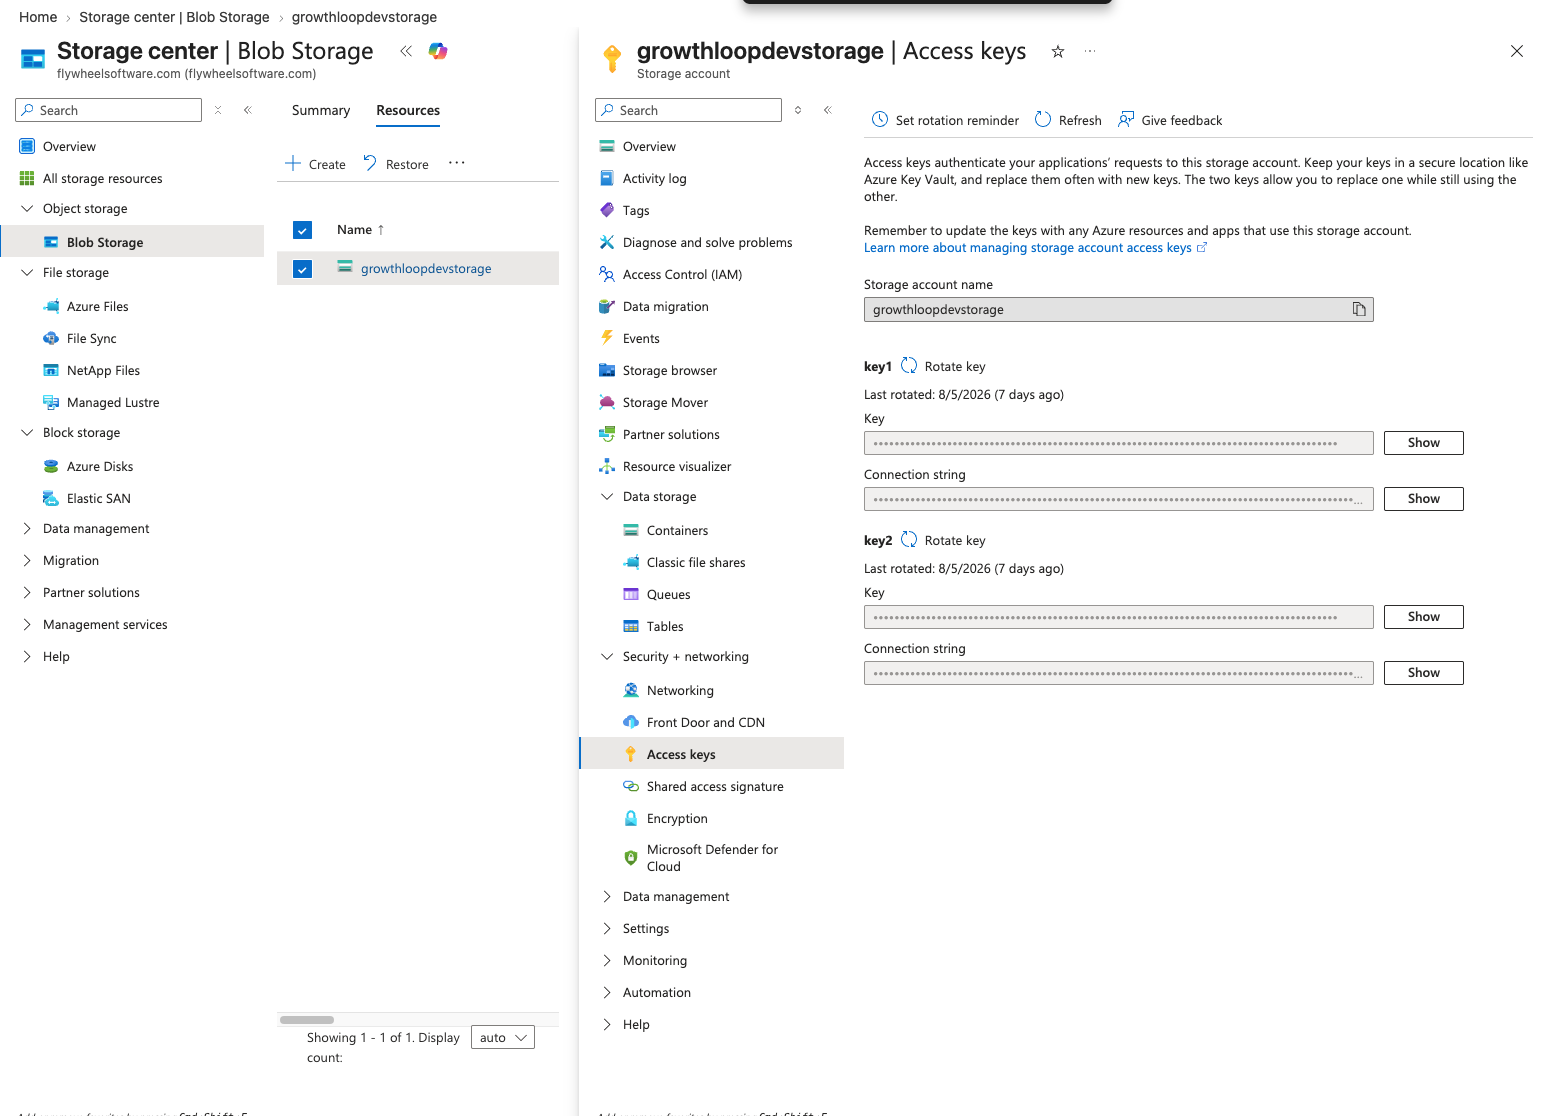1544x1116 pixels.
Task: Expand Automation in the resource menu
Action: tap(607, 992)
